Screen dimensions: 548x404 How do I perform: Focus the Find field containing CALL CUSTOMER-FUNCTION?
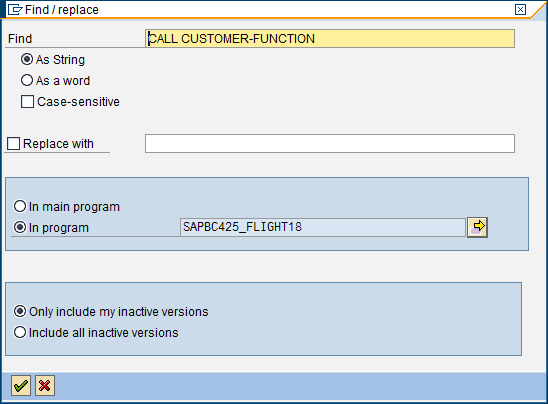(330, 38)
